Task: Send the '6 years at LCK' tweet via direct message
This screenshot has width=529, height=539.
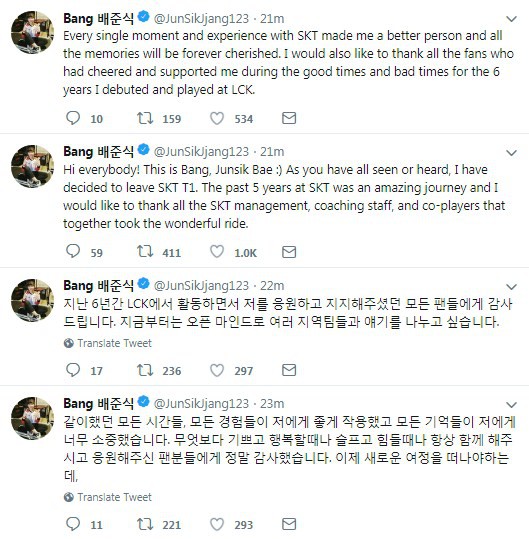Action: point(289,118)
